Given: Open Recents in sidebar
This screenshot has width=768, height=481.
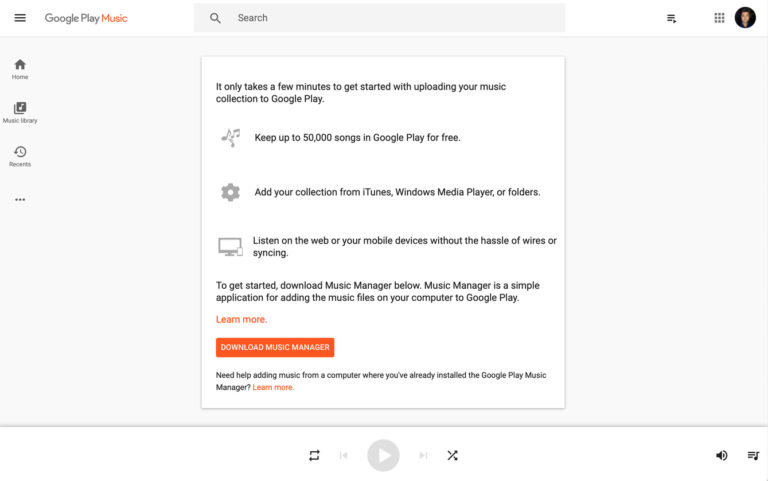Looking at the screenshot, I should point(20,156).
